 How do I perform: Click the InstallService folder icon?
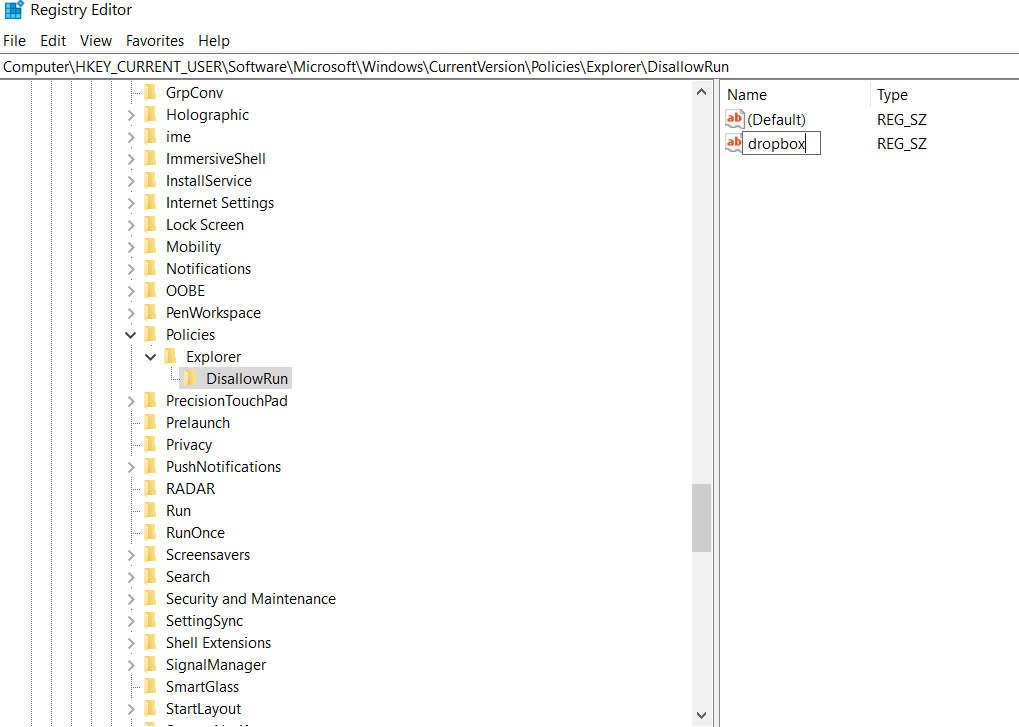coord(150,181)
